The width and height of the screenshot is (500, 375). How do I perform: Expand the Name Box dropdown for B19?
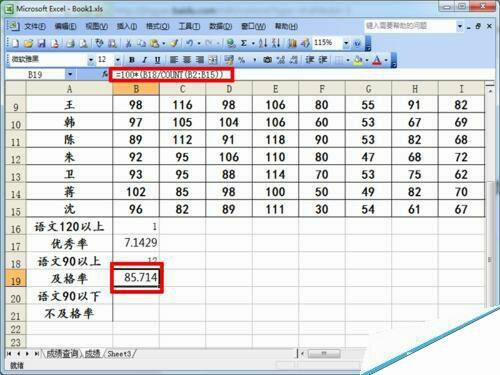click(70, 74)
